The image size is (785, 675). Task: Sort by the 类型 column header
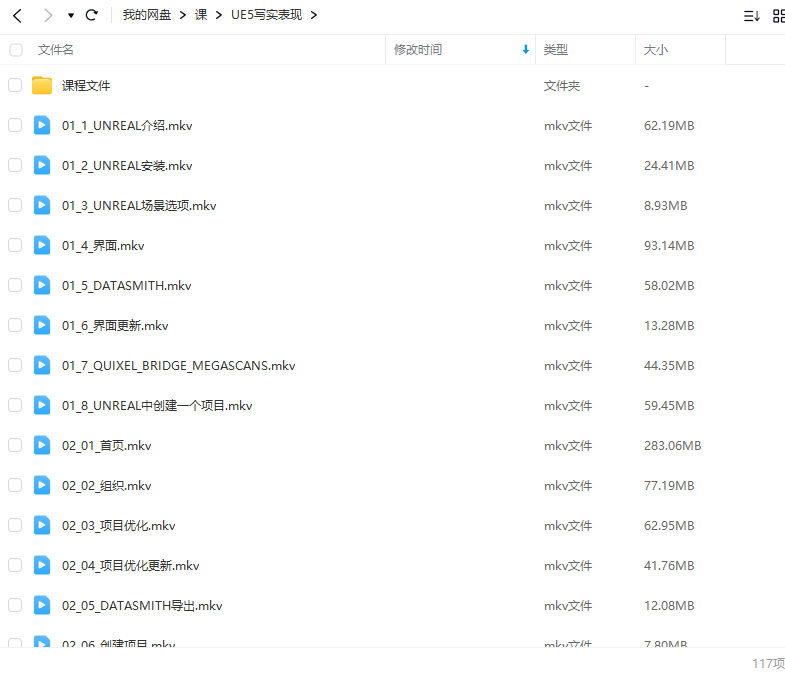(x=556, y=49)
